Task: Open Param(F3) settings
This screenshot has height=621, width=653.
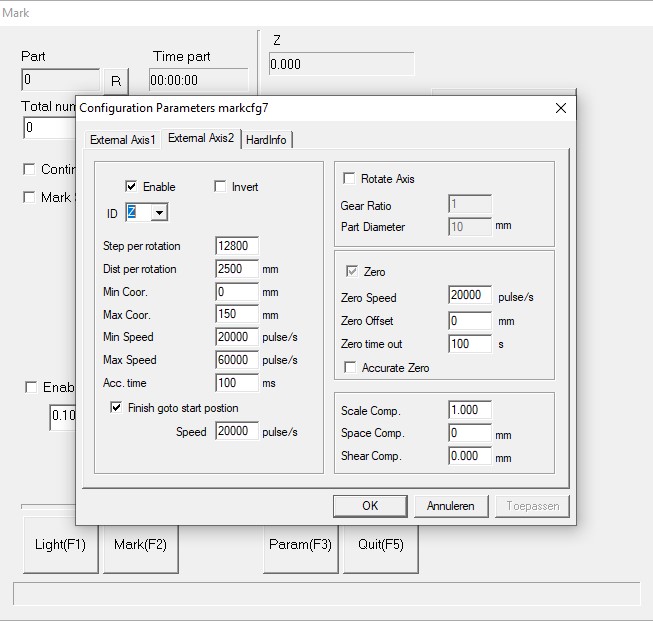Action: point(300,545)
